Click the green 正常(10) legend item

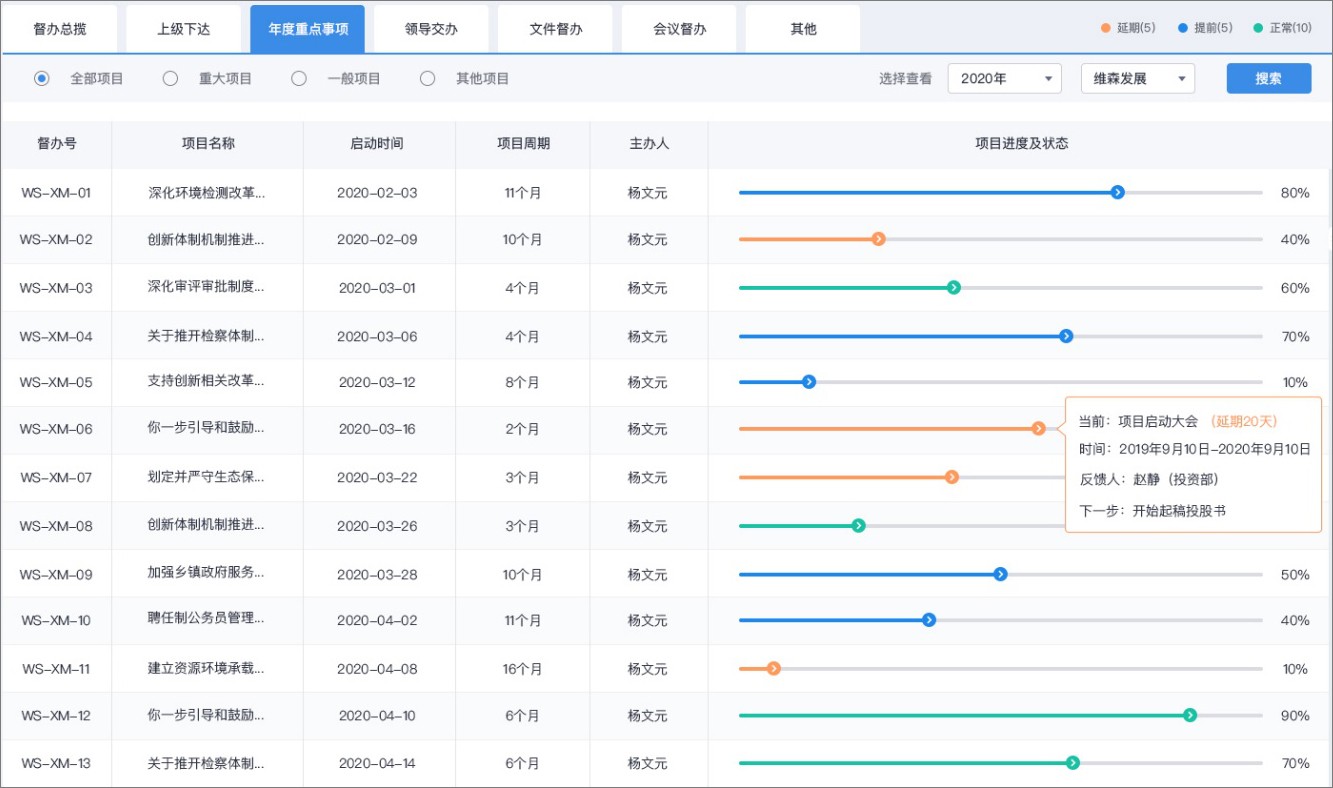coord(1283,28)
